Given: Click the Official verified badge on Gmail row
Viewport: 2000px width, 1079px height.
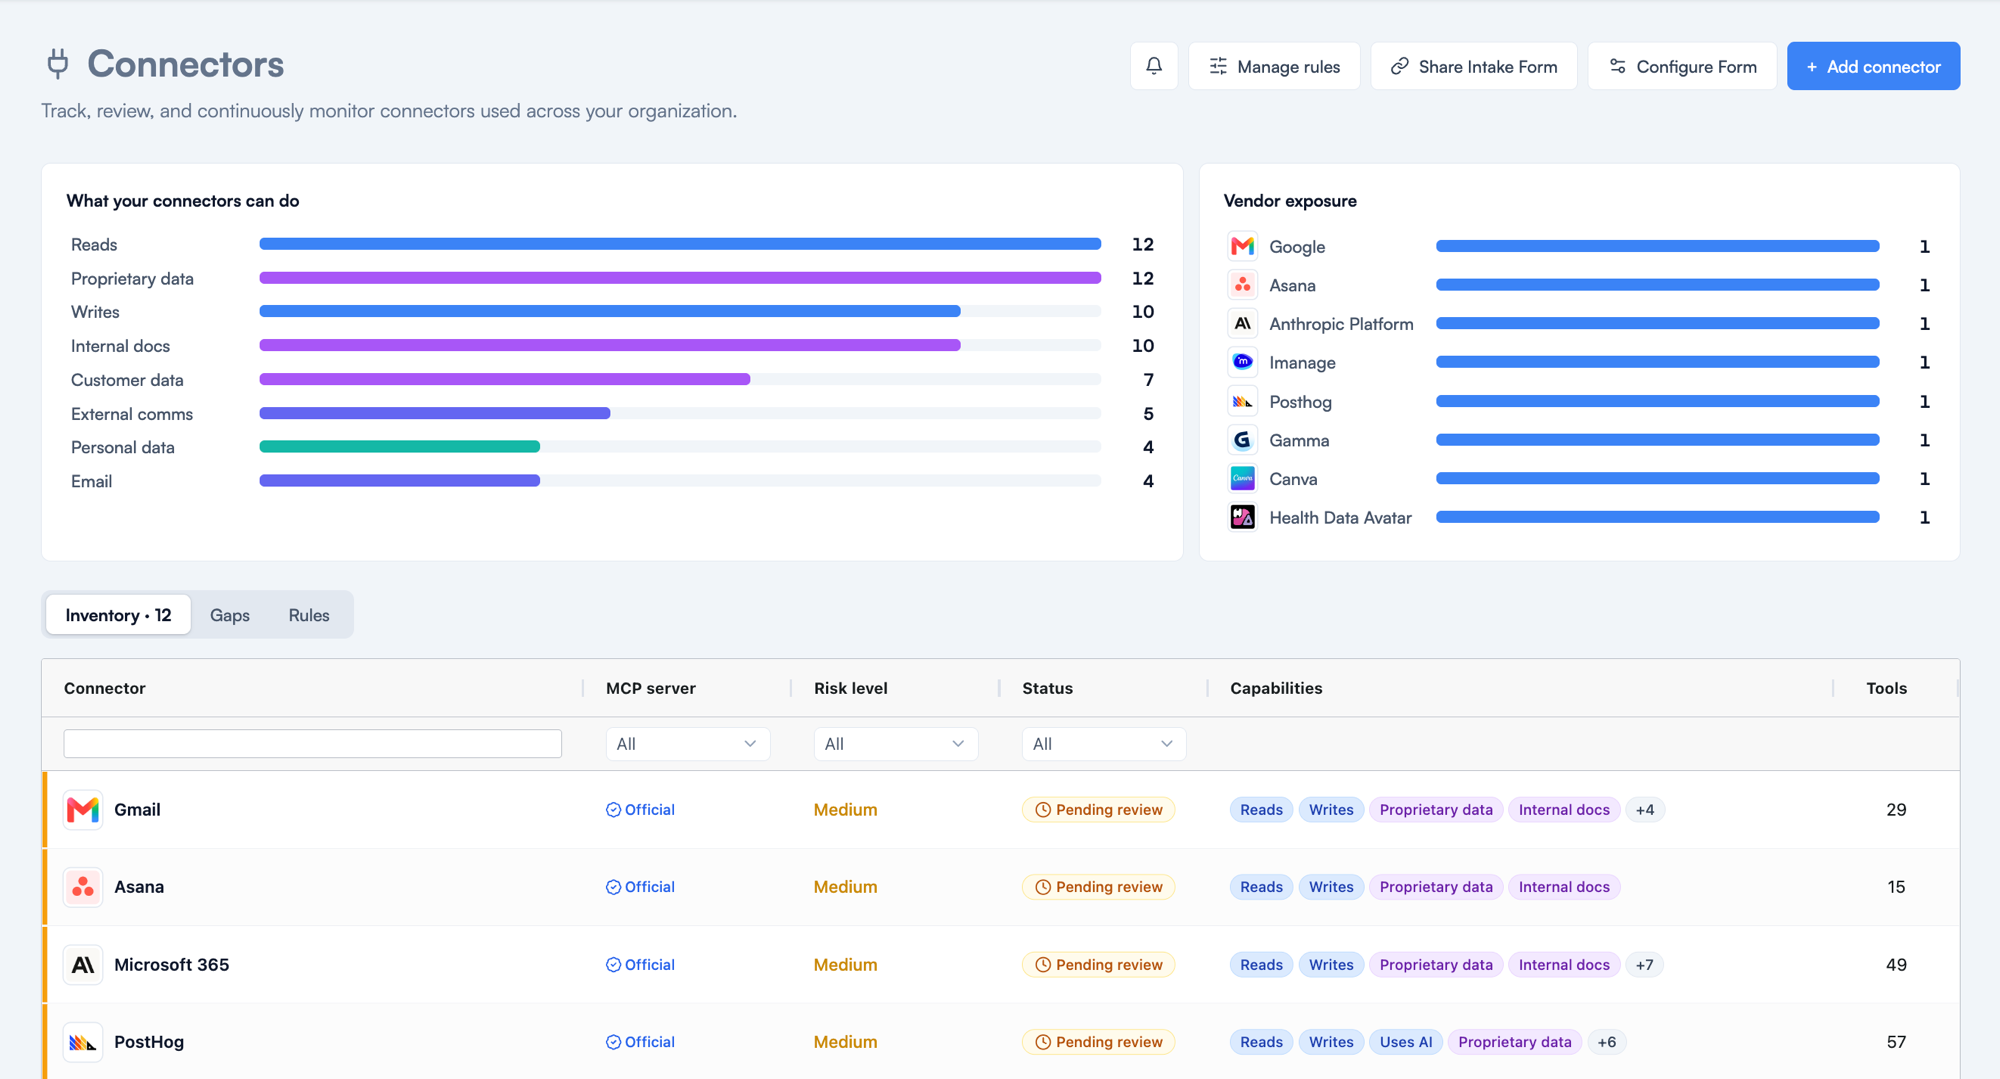Looking at the screenshot, I should point(640,810).
